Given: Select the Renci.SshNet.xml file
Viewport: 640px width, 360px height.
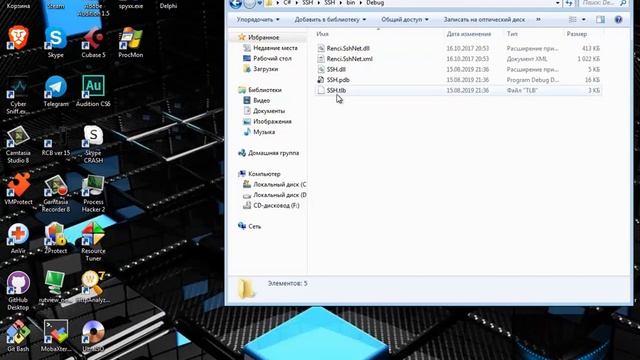Looking at the screenshot, I should click(x=458, y=59).
